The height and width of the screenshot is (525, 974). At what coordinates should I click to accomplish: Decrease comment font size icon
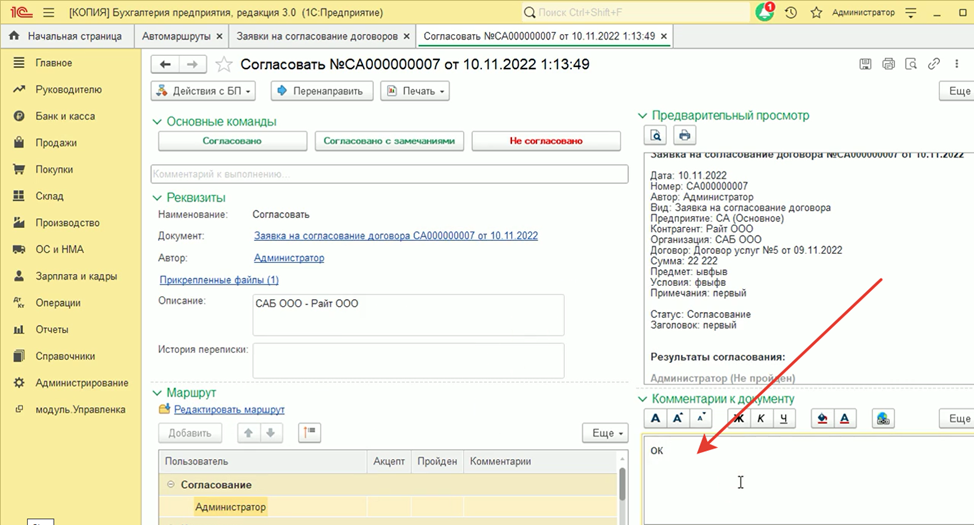pos(700,419)
